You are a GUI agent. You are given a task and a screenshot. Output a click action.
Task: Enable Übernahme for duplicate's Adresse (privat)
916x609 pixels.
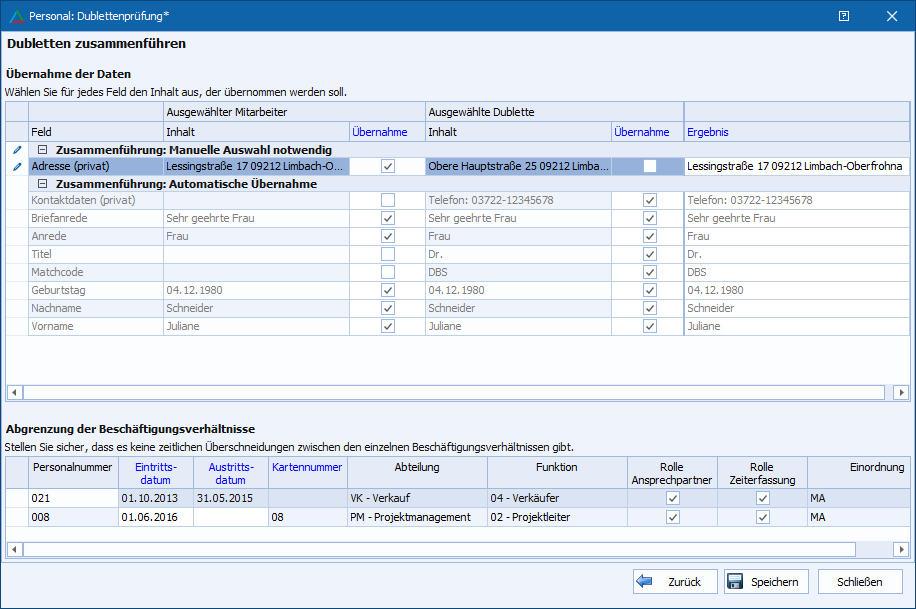pyautogui.click(x=650, y=166)
